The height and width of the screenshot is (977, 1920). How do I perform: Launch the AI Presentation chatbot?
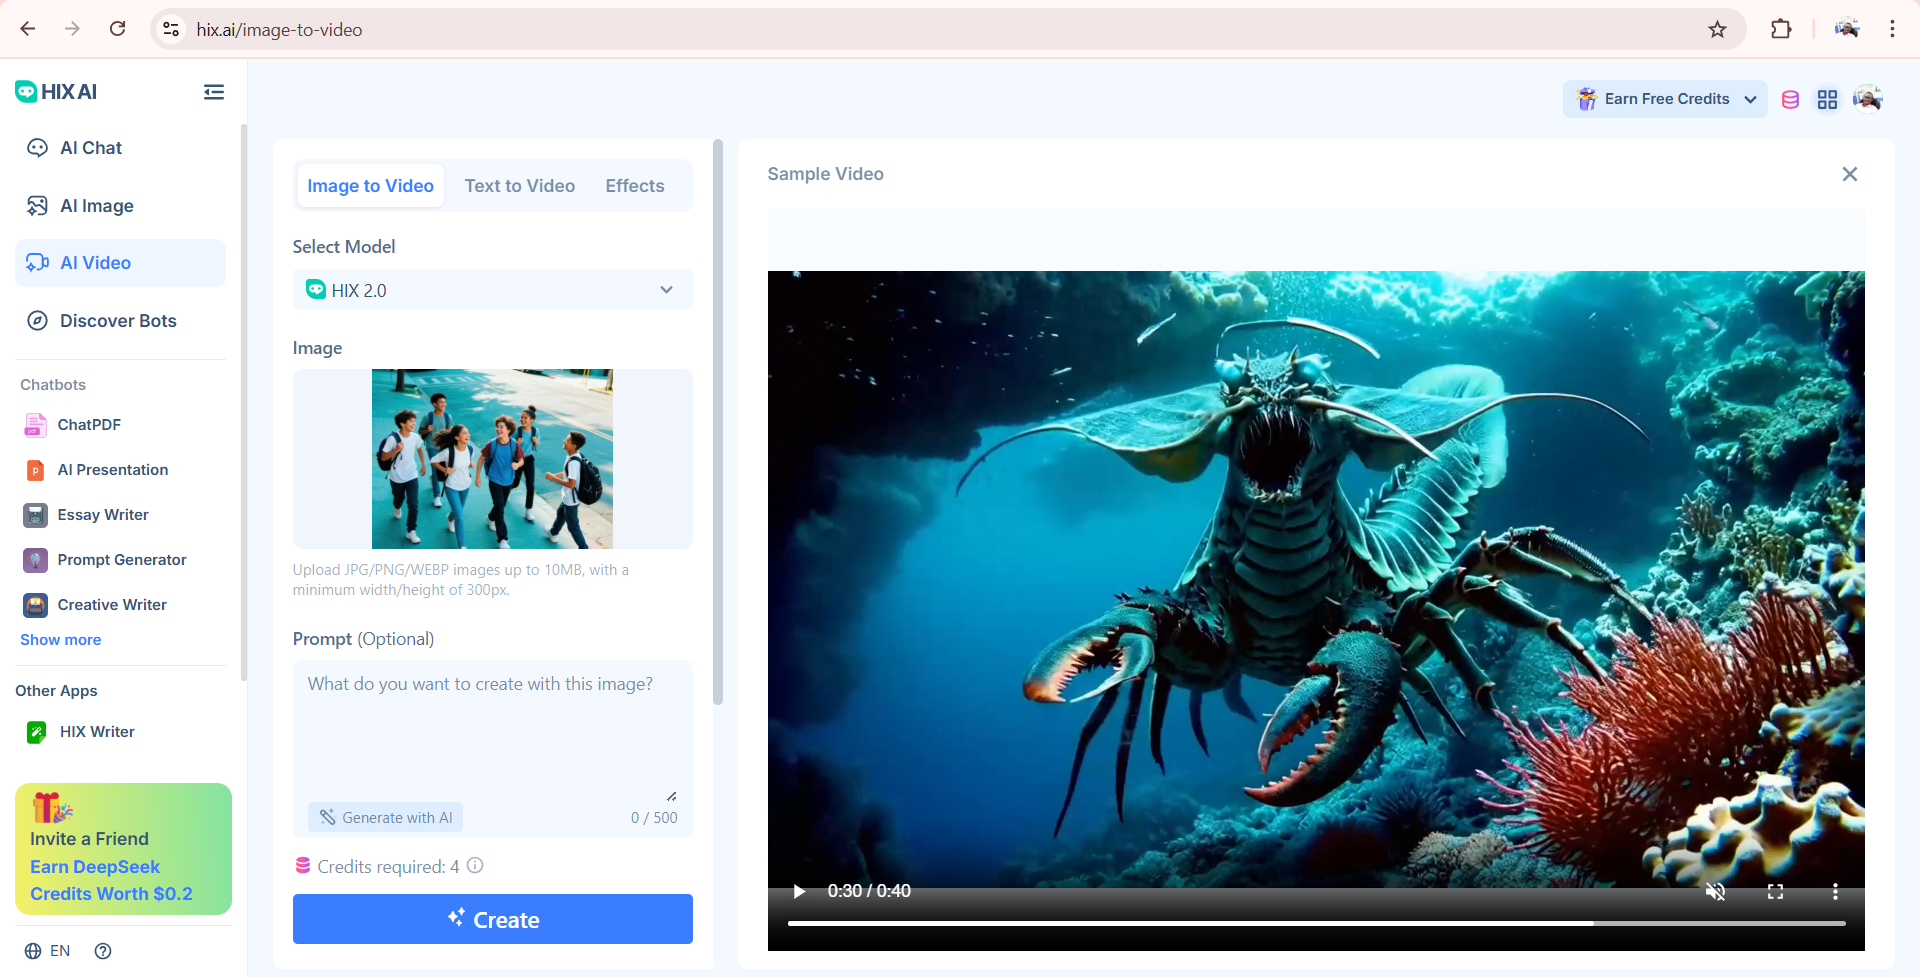pyautogui.click(x=112, y=469)
